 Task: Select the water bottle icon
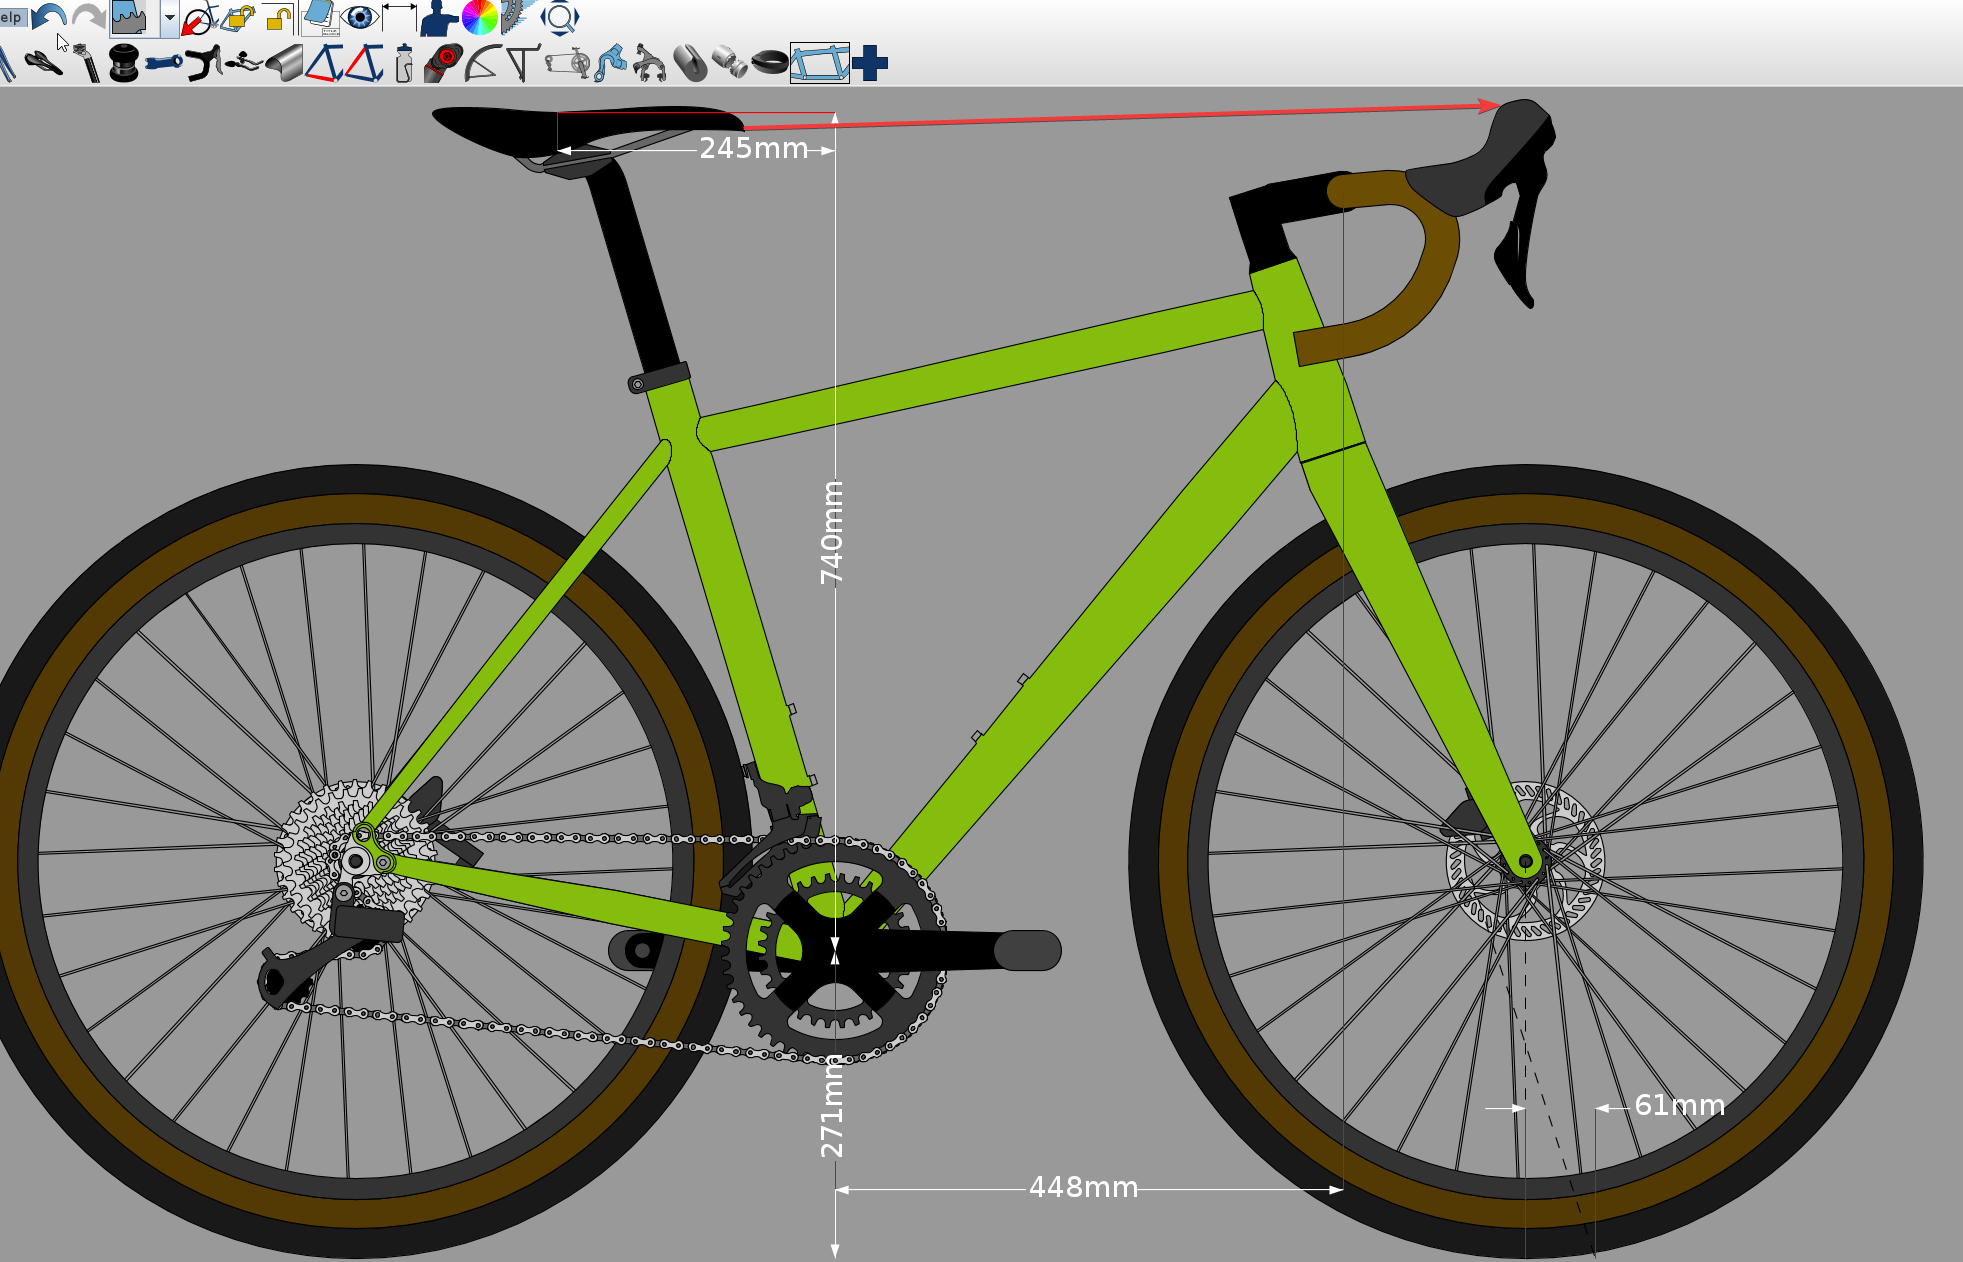(404, 63)
